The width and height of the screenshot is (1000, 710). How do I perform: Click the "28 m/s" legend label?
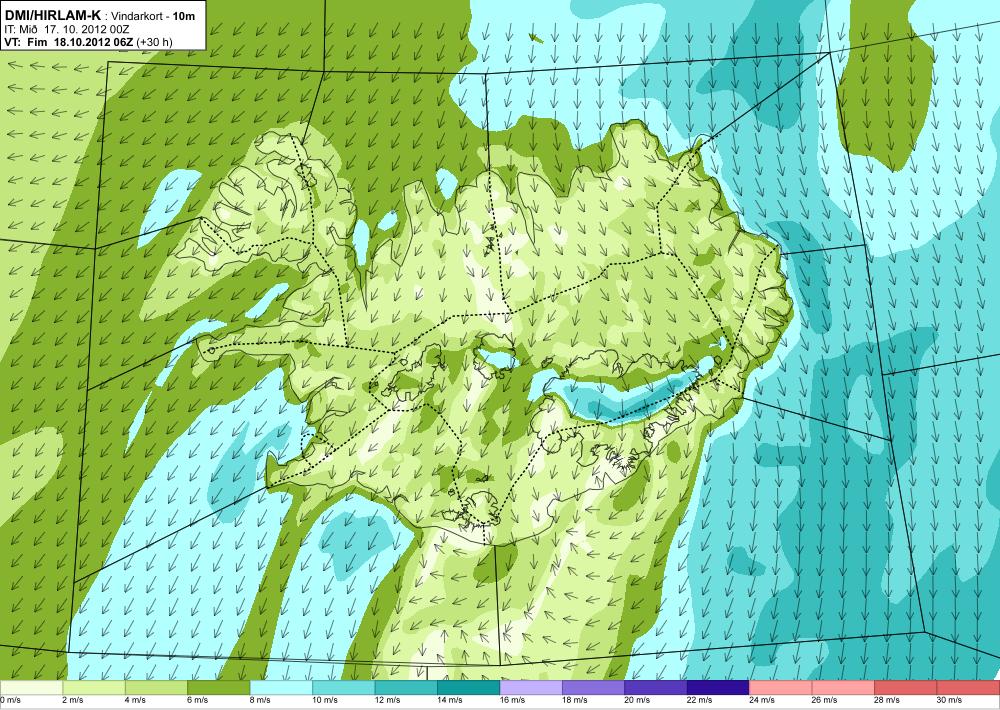(888, 700)
